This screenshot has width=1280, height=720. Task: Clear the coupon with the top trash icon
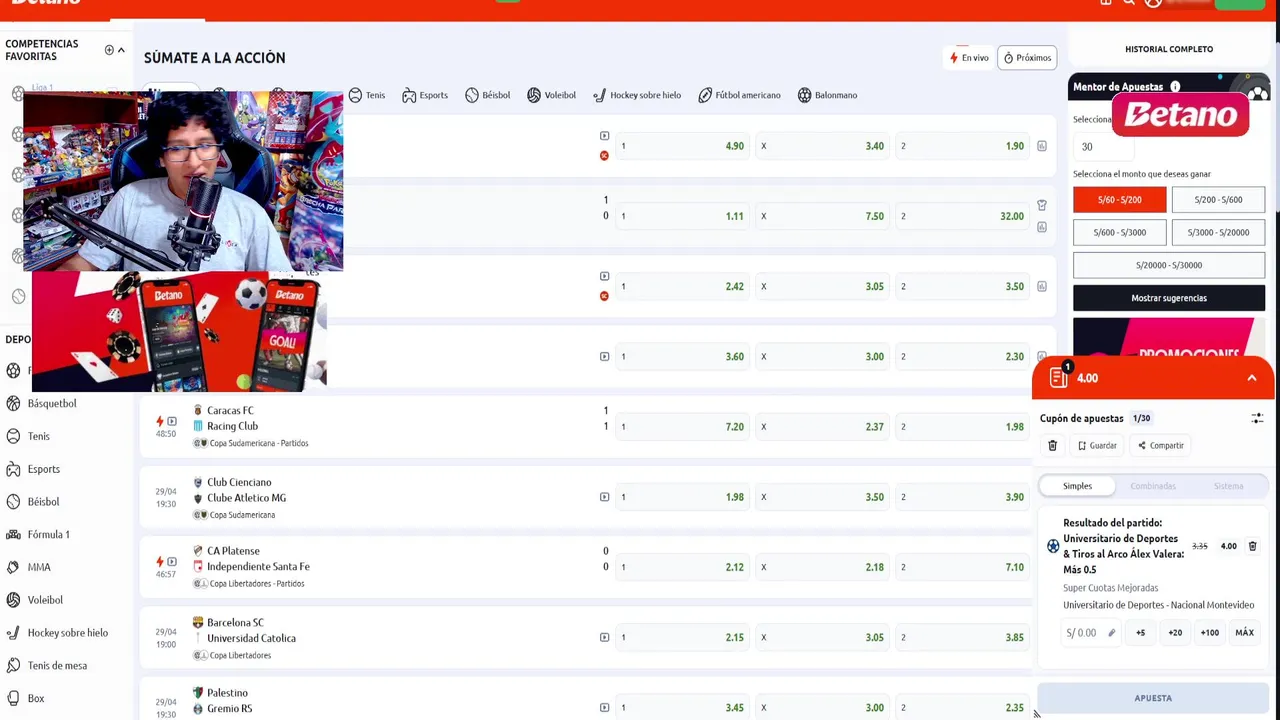point(1052,445)
